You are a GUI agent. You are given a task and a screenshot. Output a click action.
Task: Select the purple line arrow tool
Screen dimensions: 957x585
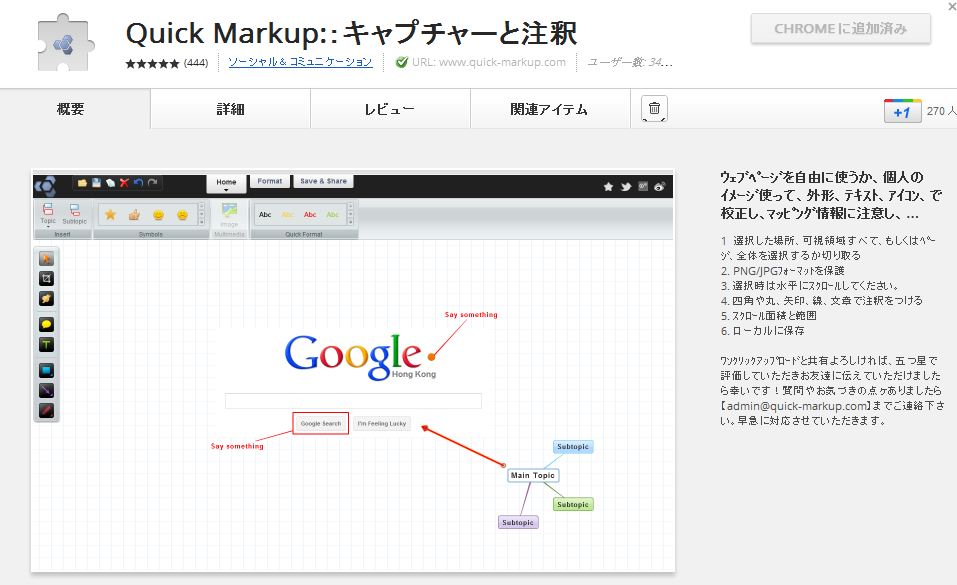(x=46, y=390)
